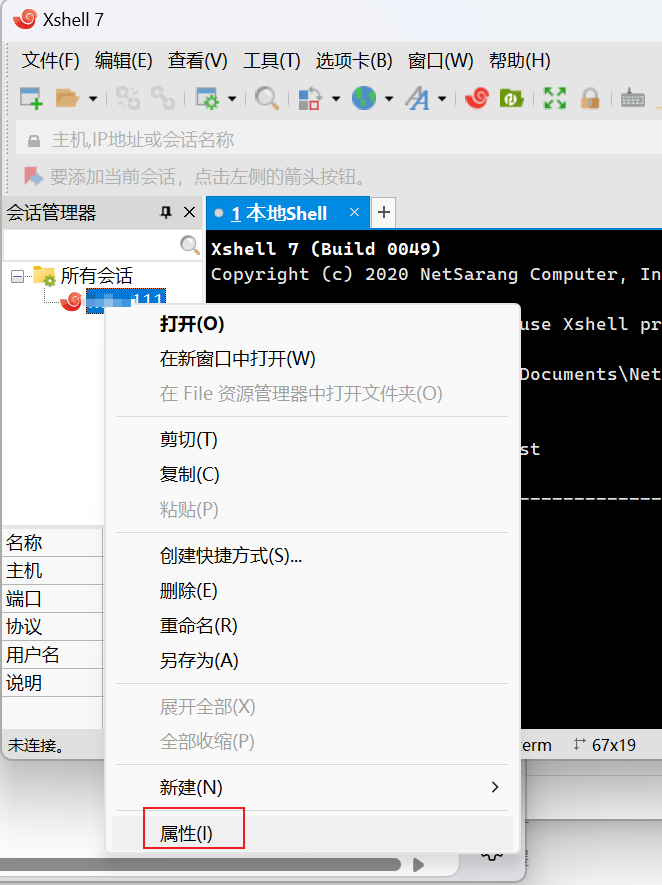Screen dimensions: 662x885
Task: Open the 选项卡(B) menu
Action: (354, 60)
